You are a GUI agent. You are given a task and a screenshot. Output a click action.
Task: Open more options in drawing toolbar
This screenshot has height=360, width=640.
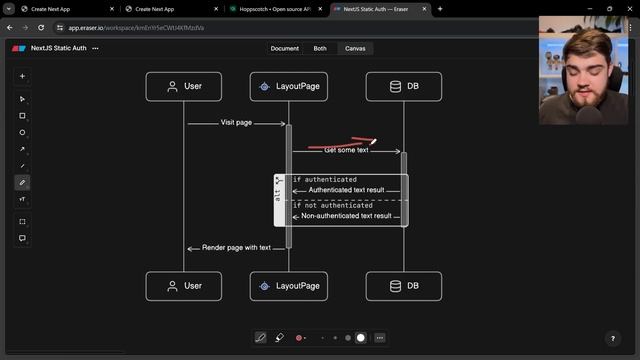[x=380, y=338]
